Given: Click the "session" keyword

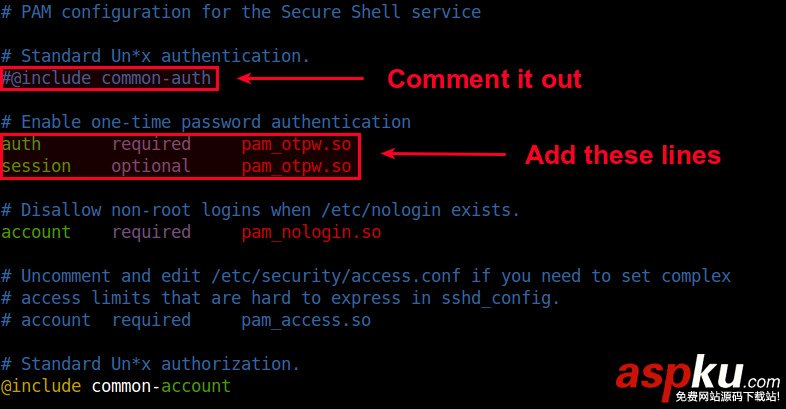Looking at the screenshot, I should click(x=36, y=166).
